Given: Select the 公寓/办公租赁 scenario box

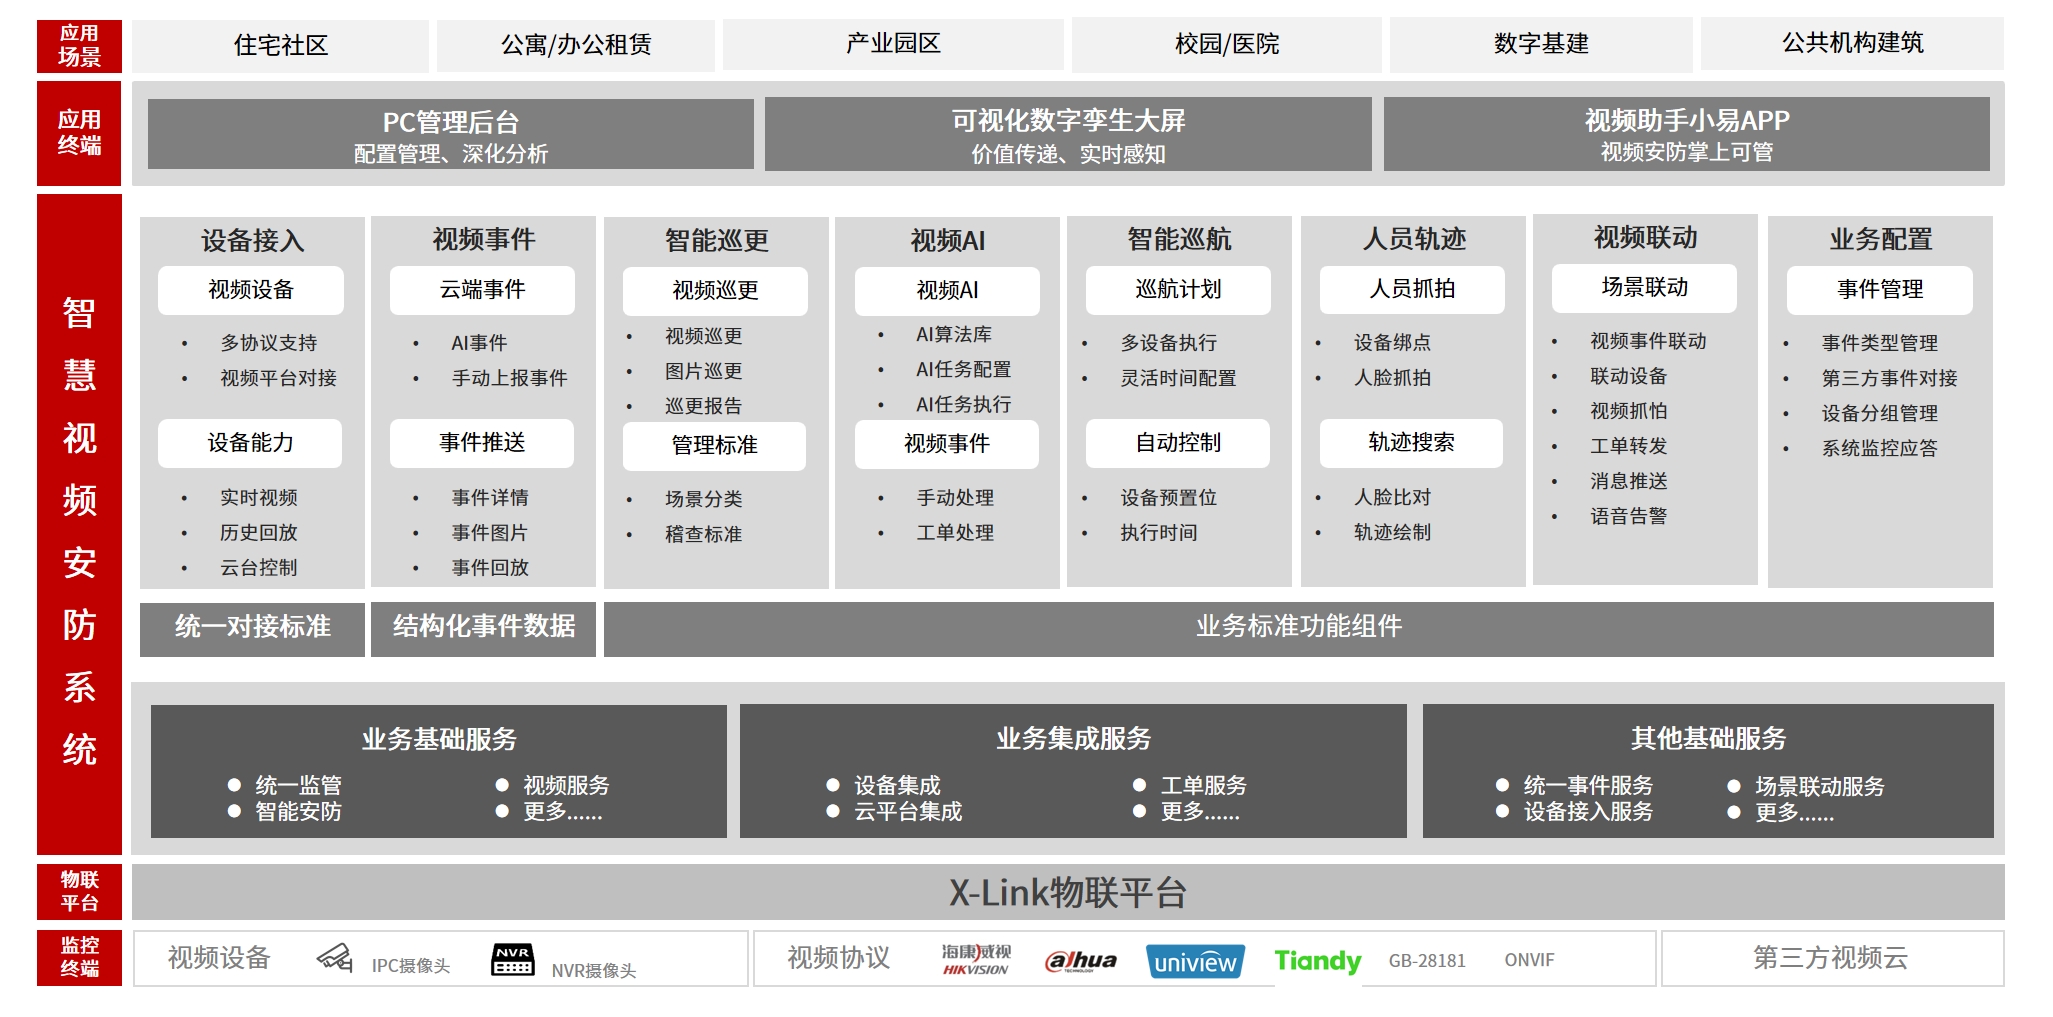Looking at the screenshot, I should [576, 45].
